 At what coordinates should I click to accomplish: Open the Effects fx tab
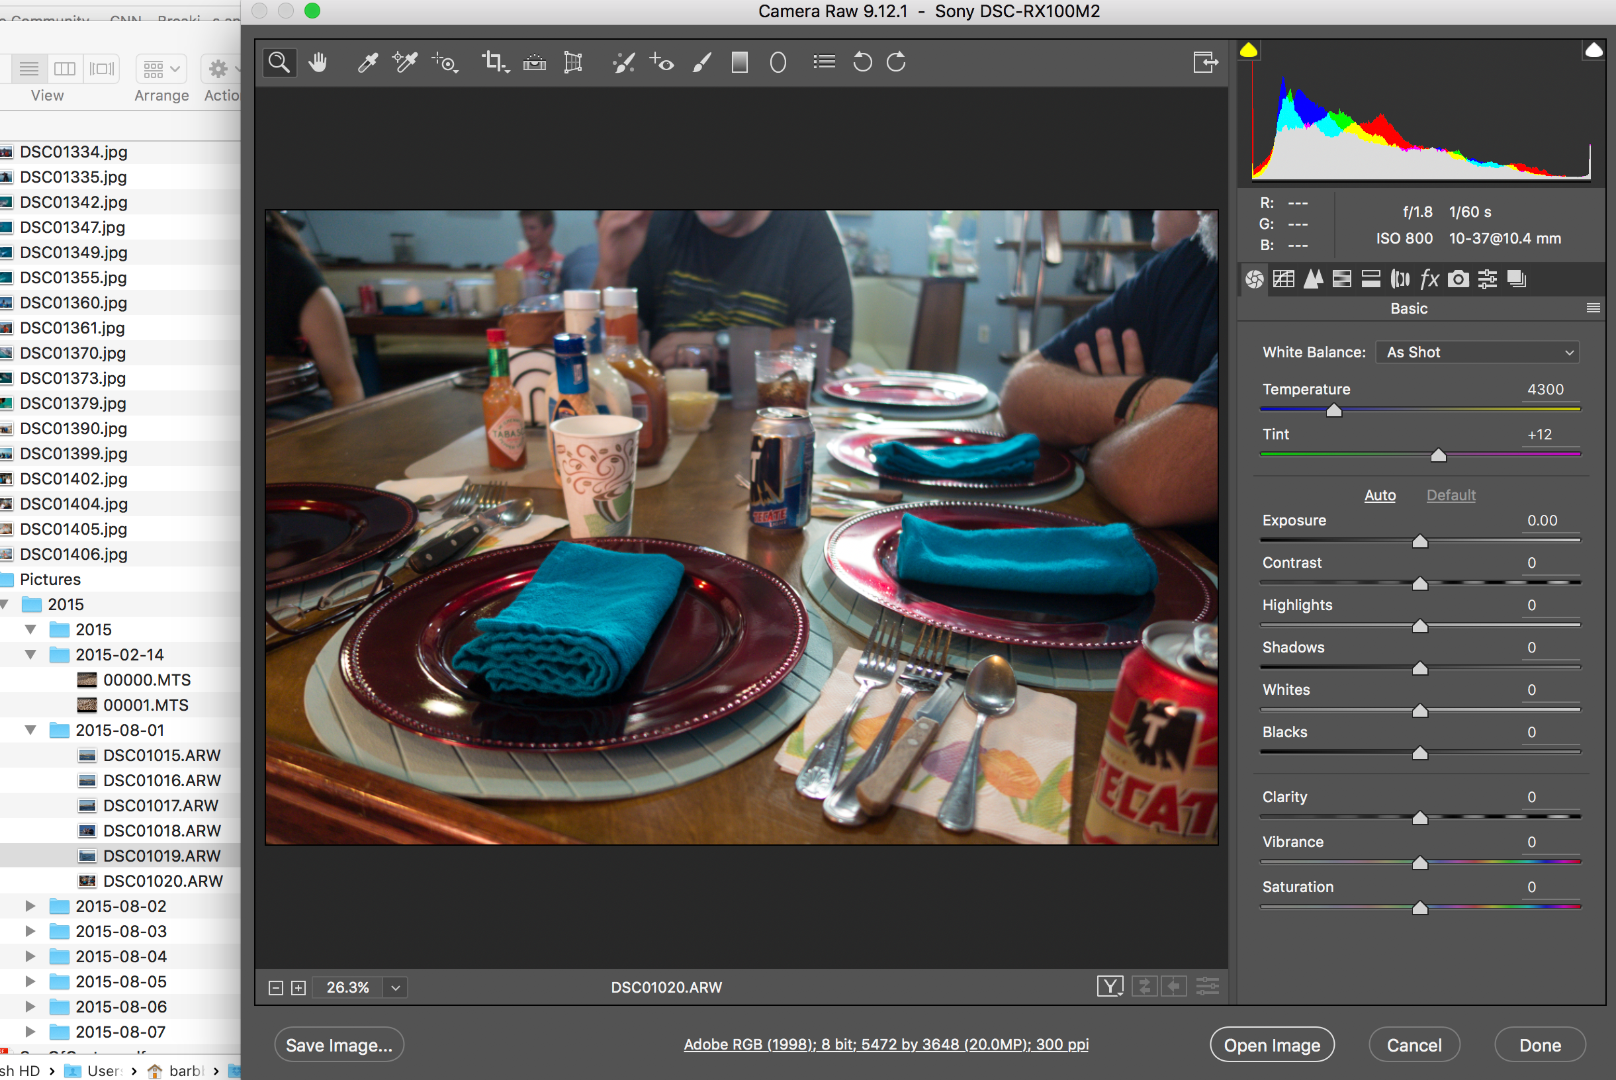coord(1430,279)
